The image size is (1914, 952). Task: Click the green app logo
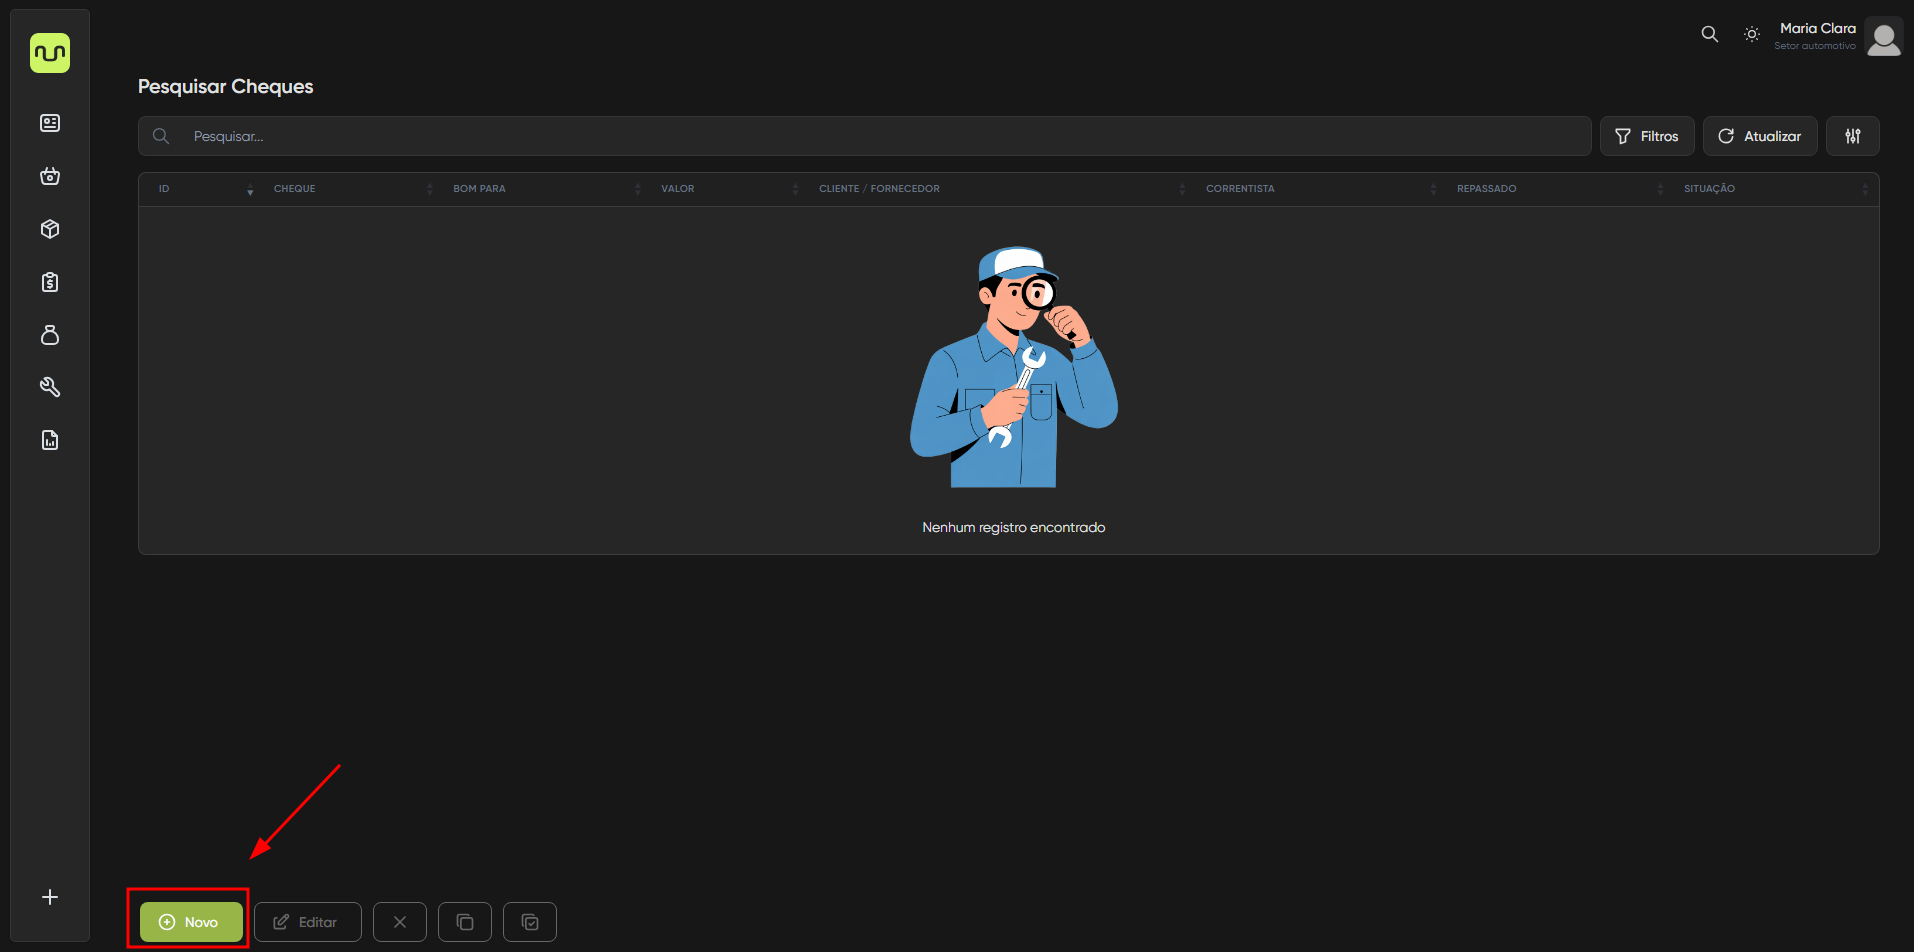pyautogui.click(x=50, y=53)
